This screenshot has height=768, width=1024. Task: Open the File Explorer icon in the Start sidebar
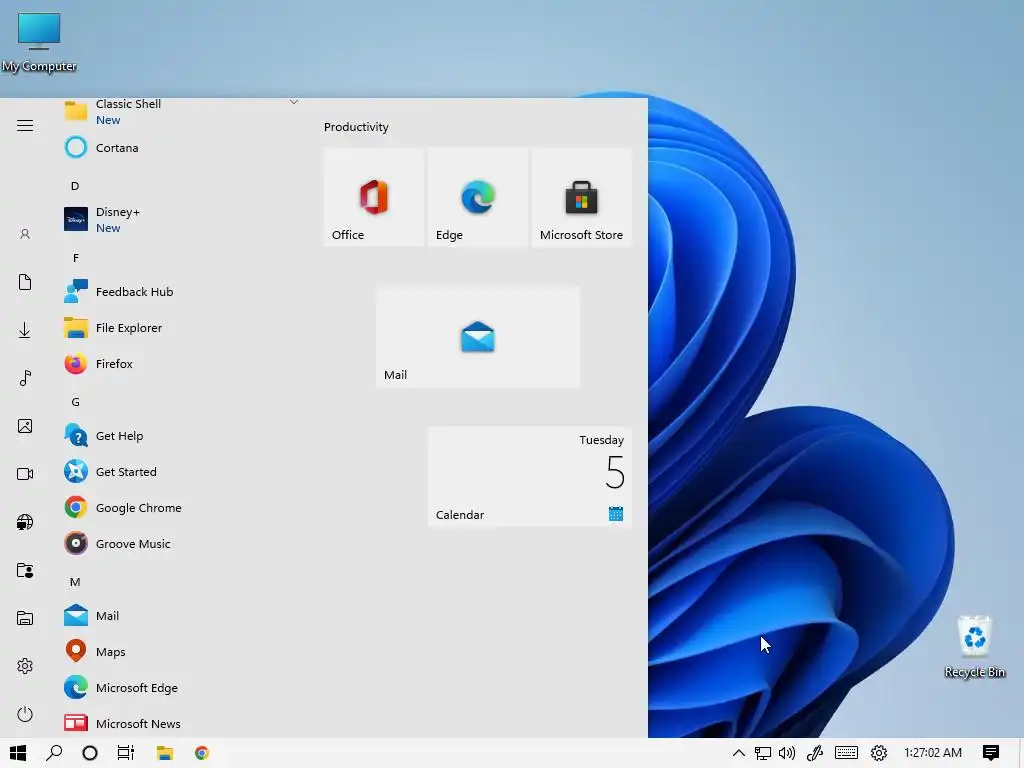point(25,618)
